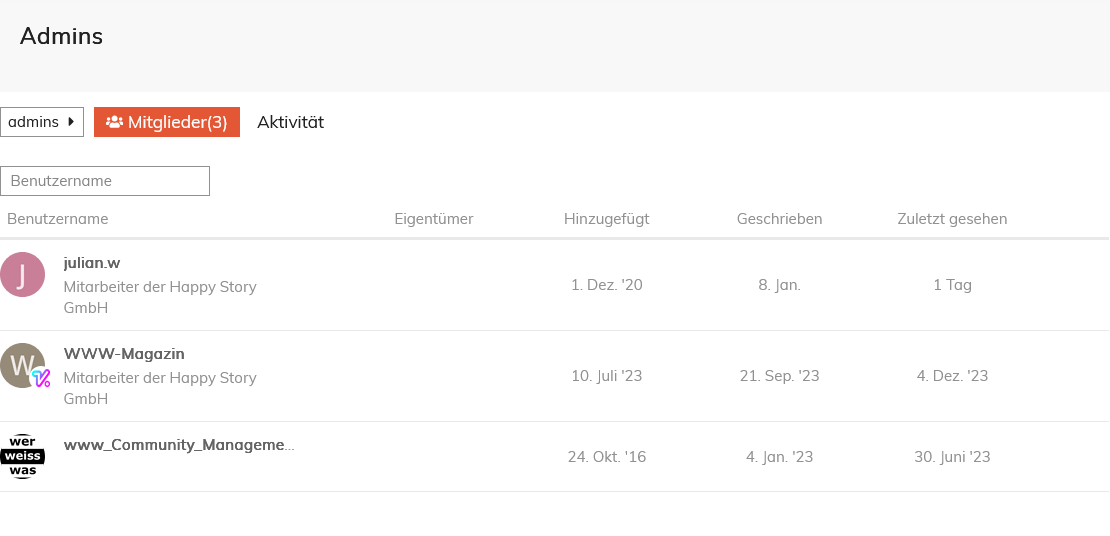The width and height of the screenshot is (1110, 536).
Task: Open julian.w's pink J avatar
Action: tap(23, 274)
